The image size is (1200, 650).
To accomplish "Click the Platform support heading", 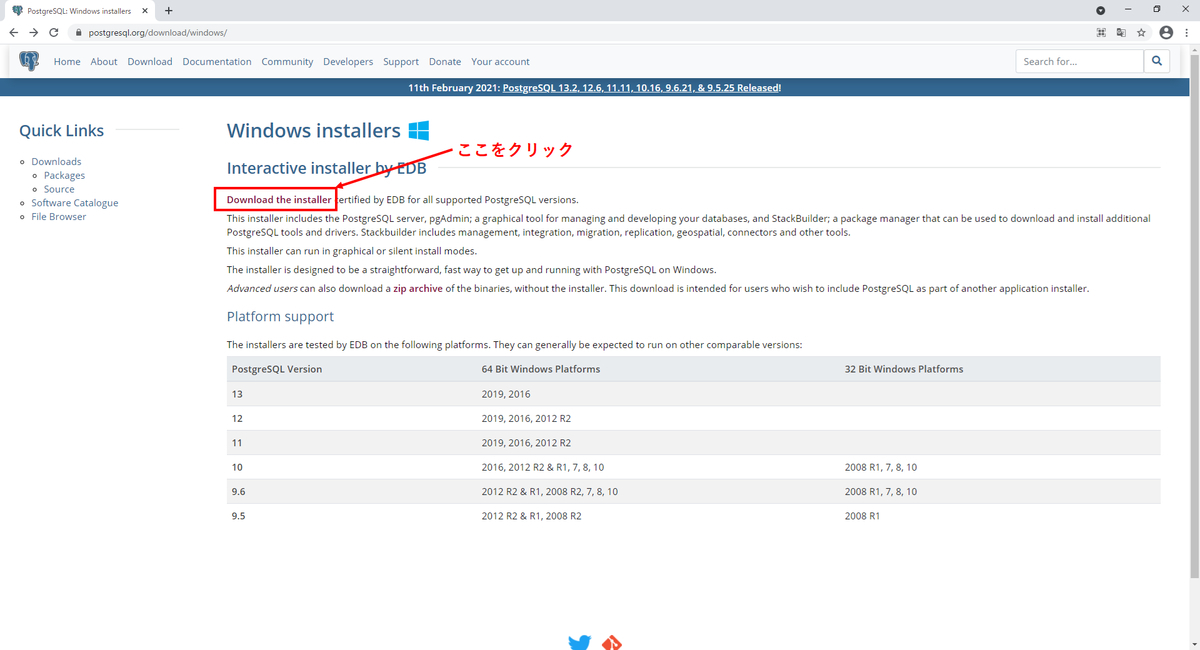I will click(280, 316).
